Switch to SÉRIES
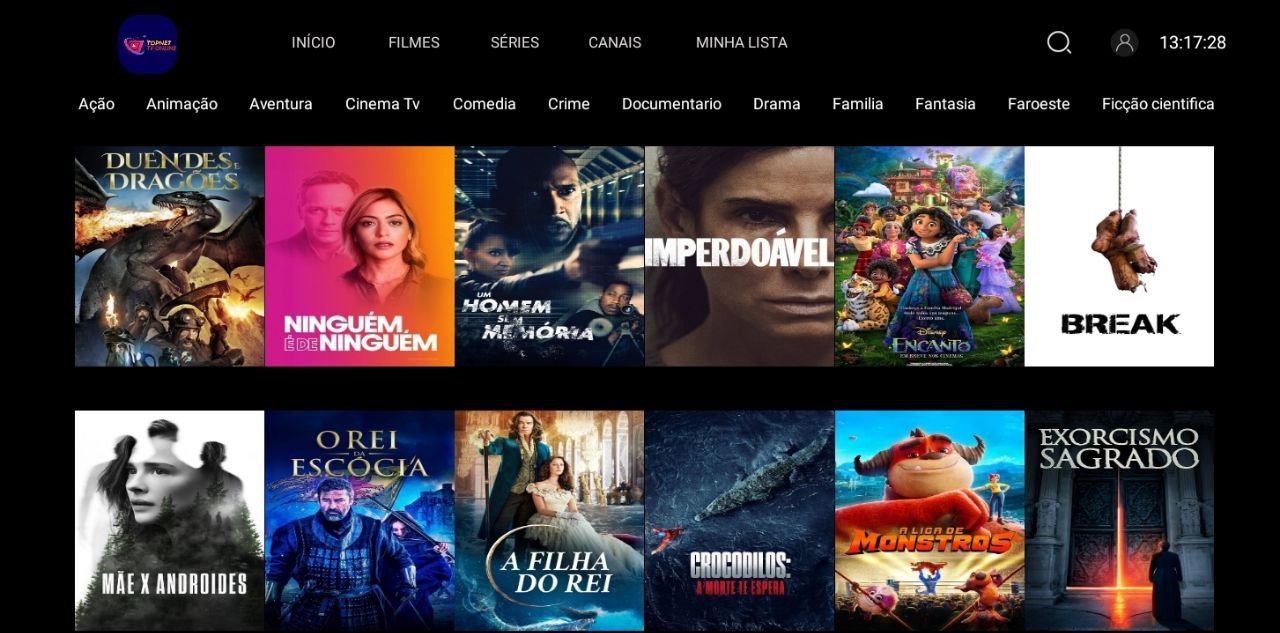Screen dimensions: 1280x633 515,43
